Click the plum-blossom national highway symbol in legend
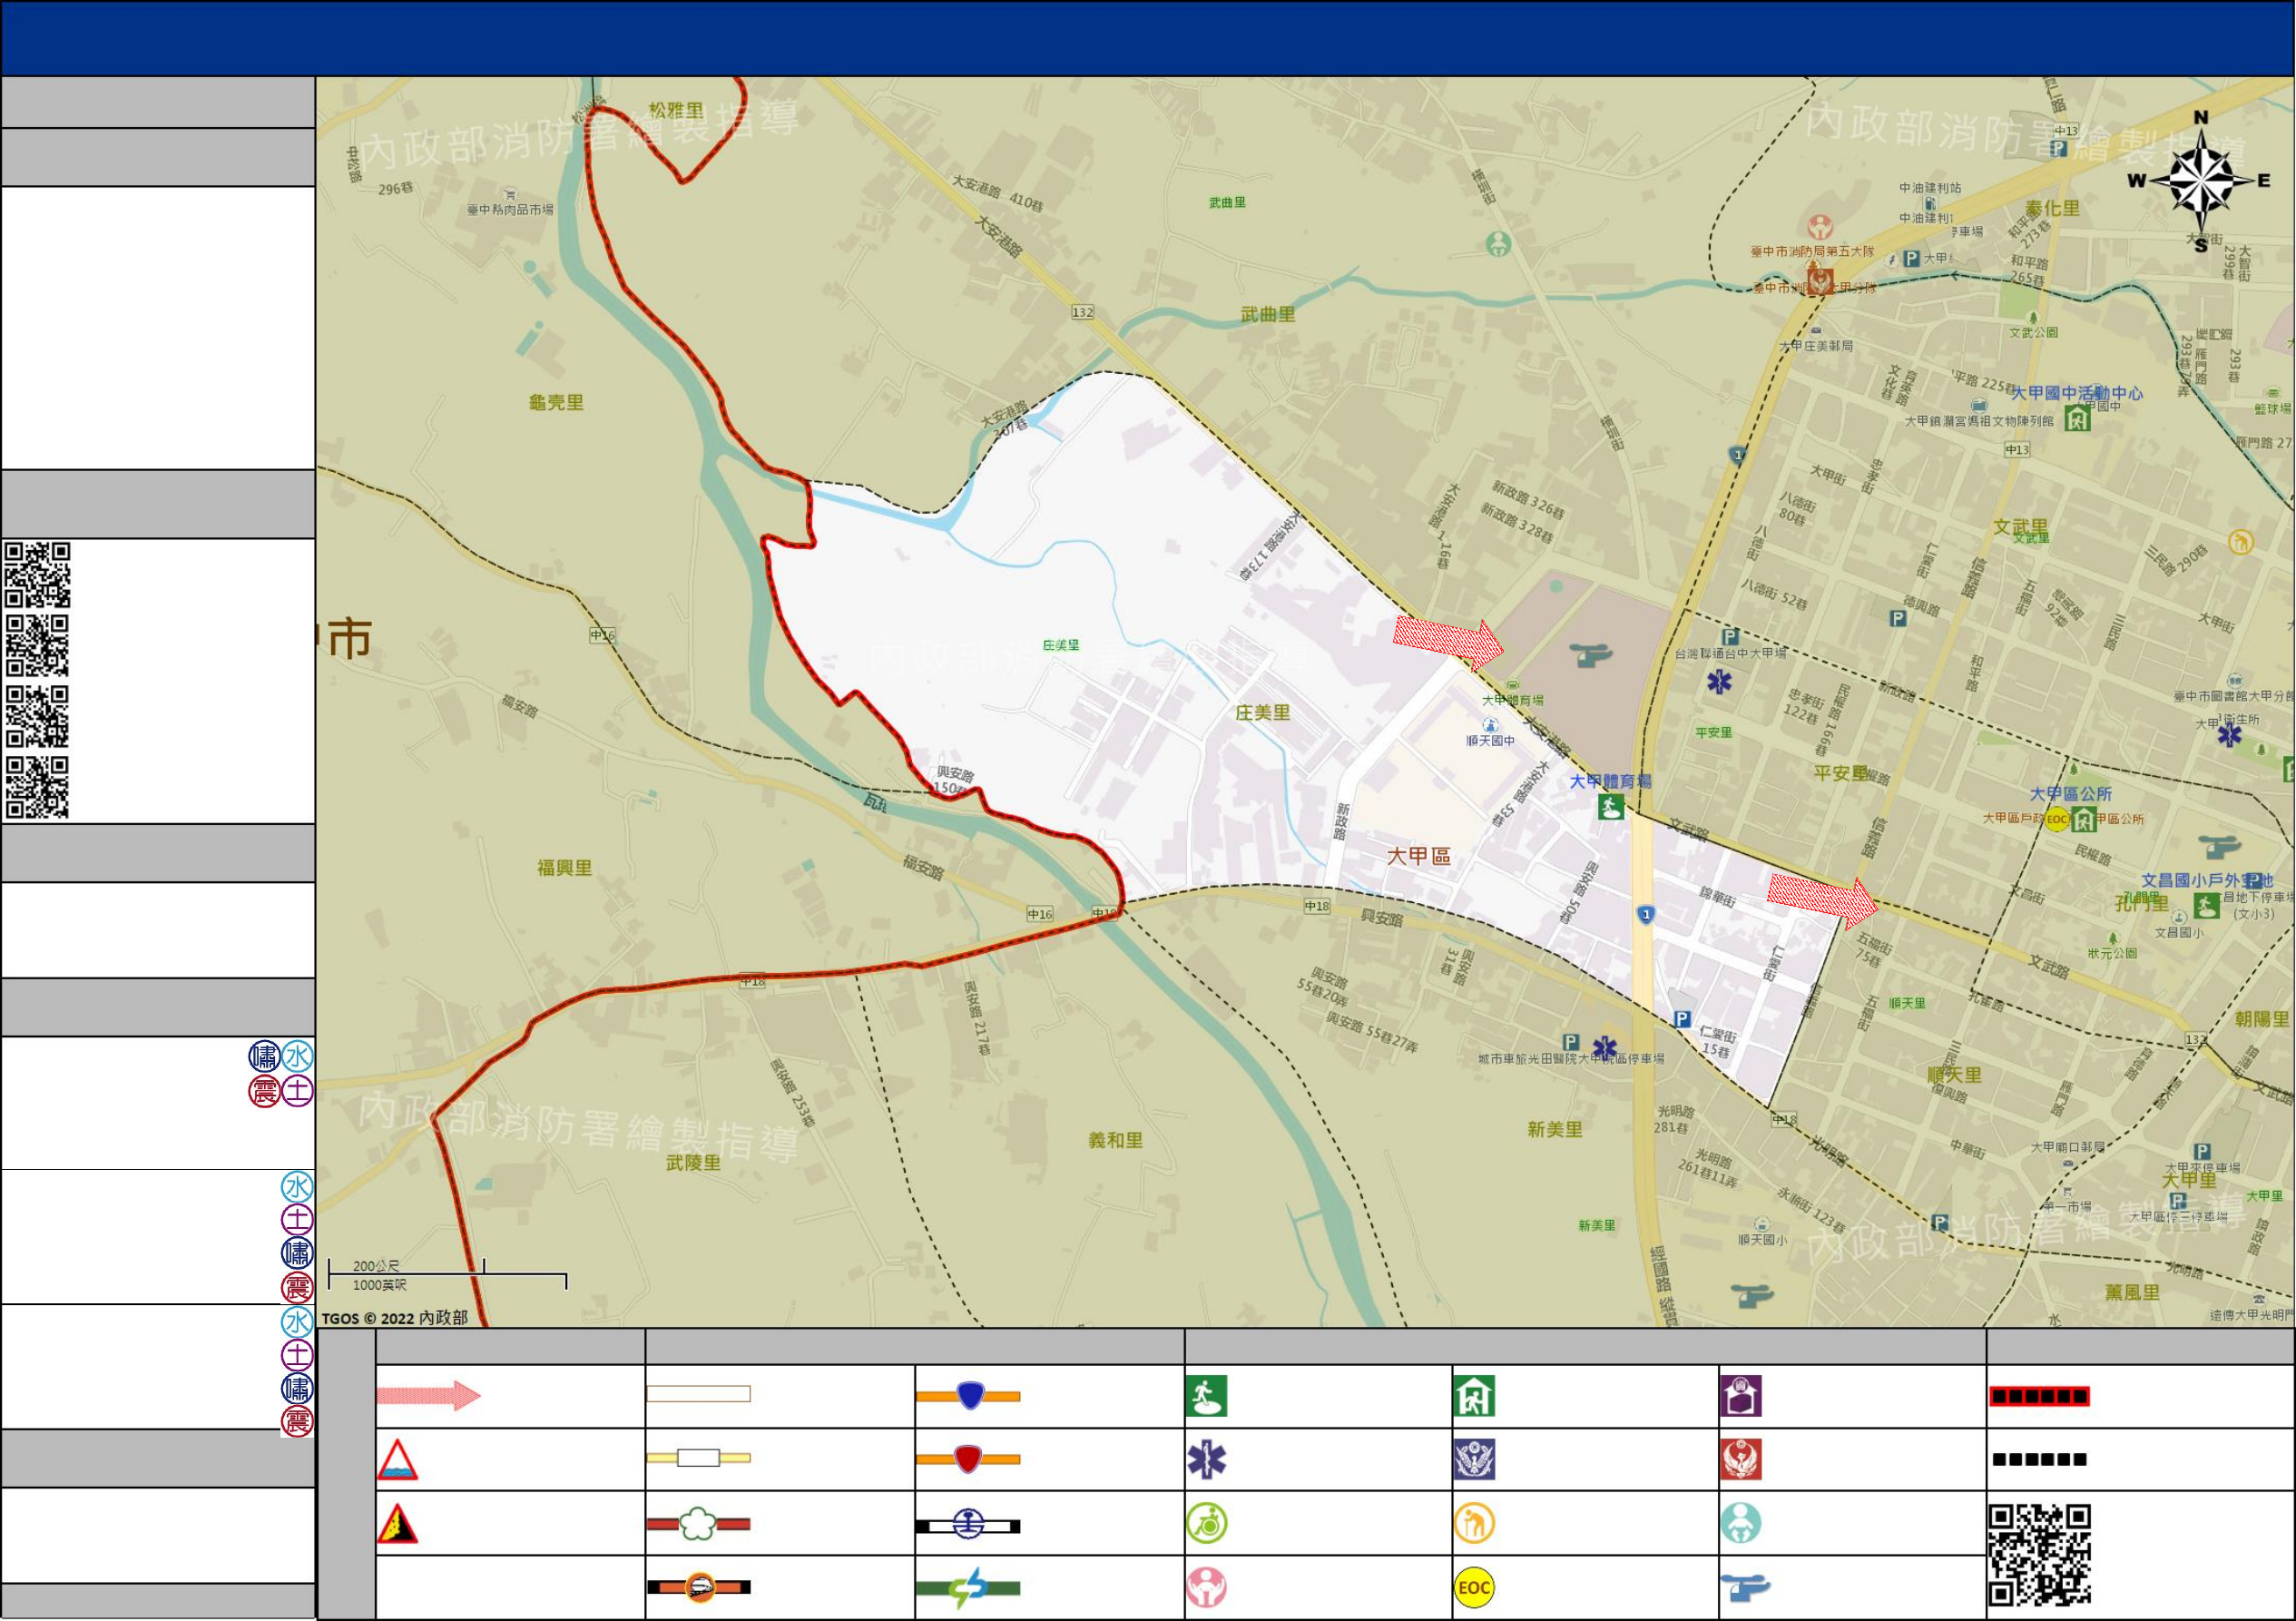The height and width of the screenshot is (1621, 2296). (x=698, y=1525)
